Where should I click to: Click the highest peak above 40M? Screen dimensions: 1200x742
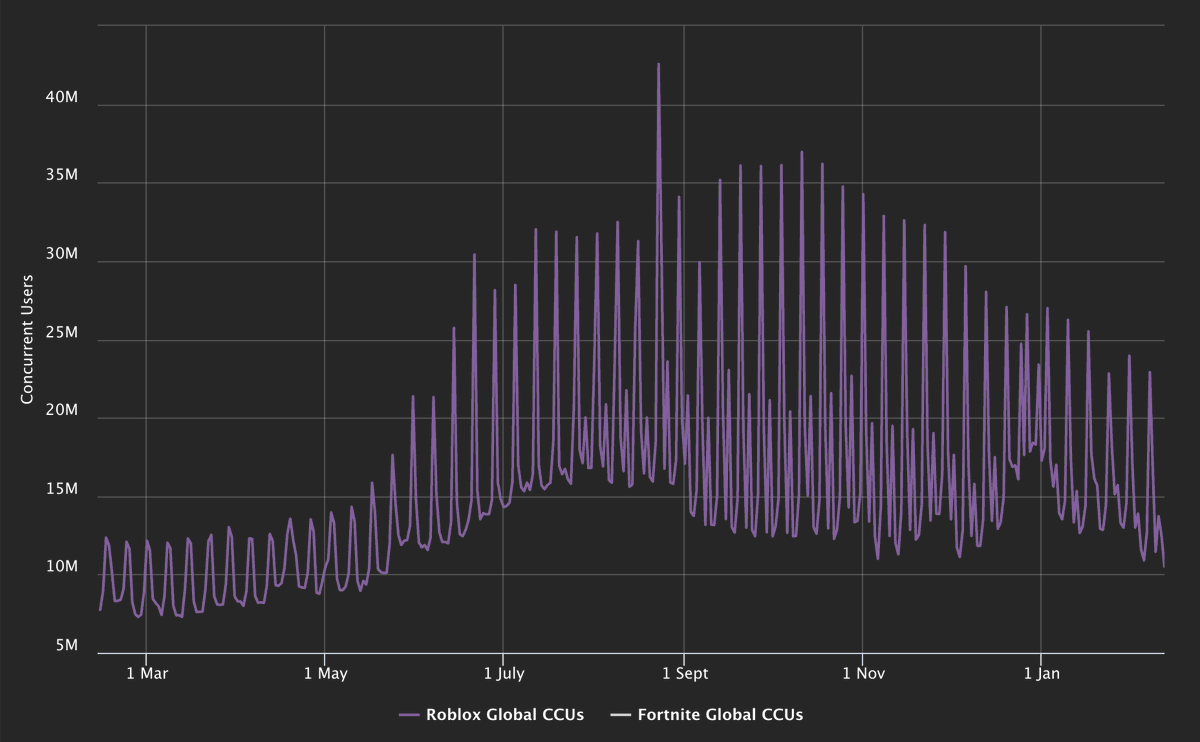[x=658, y=65]
